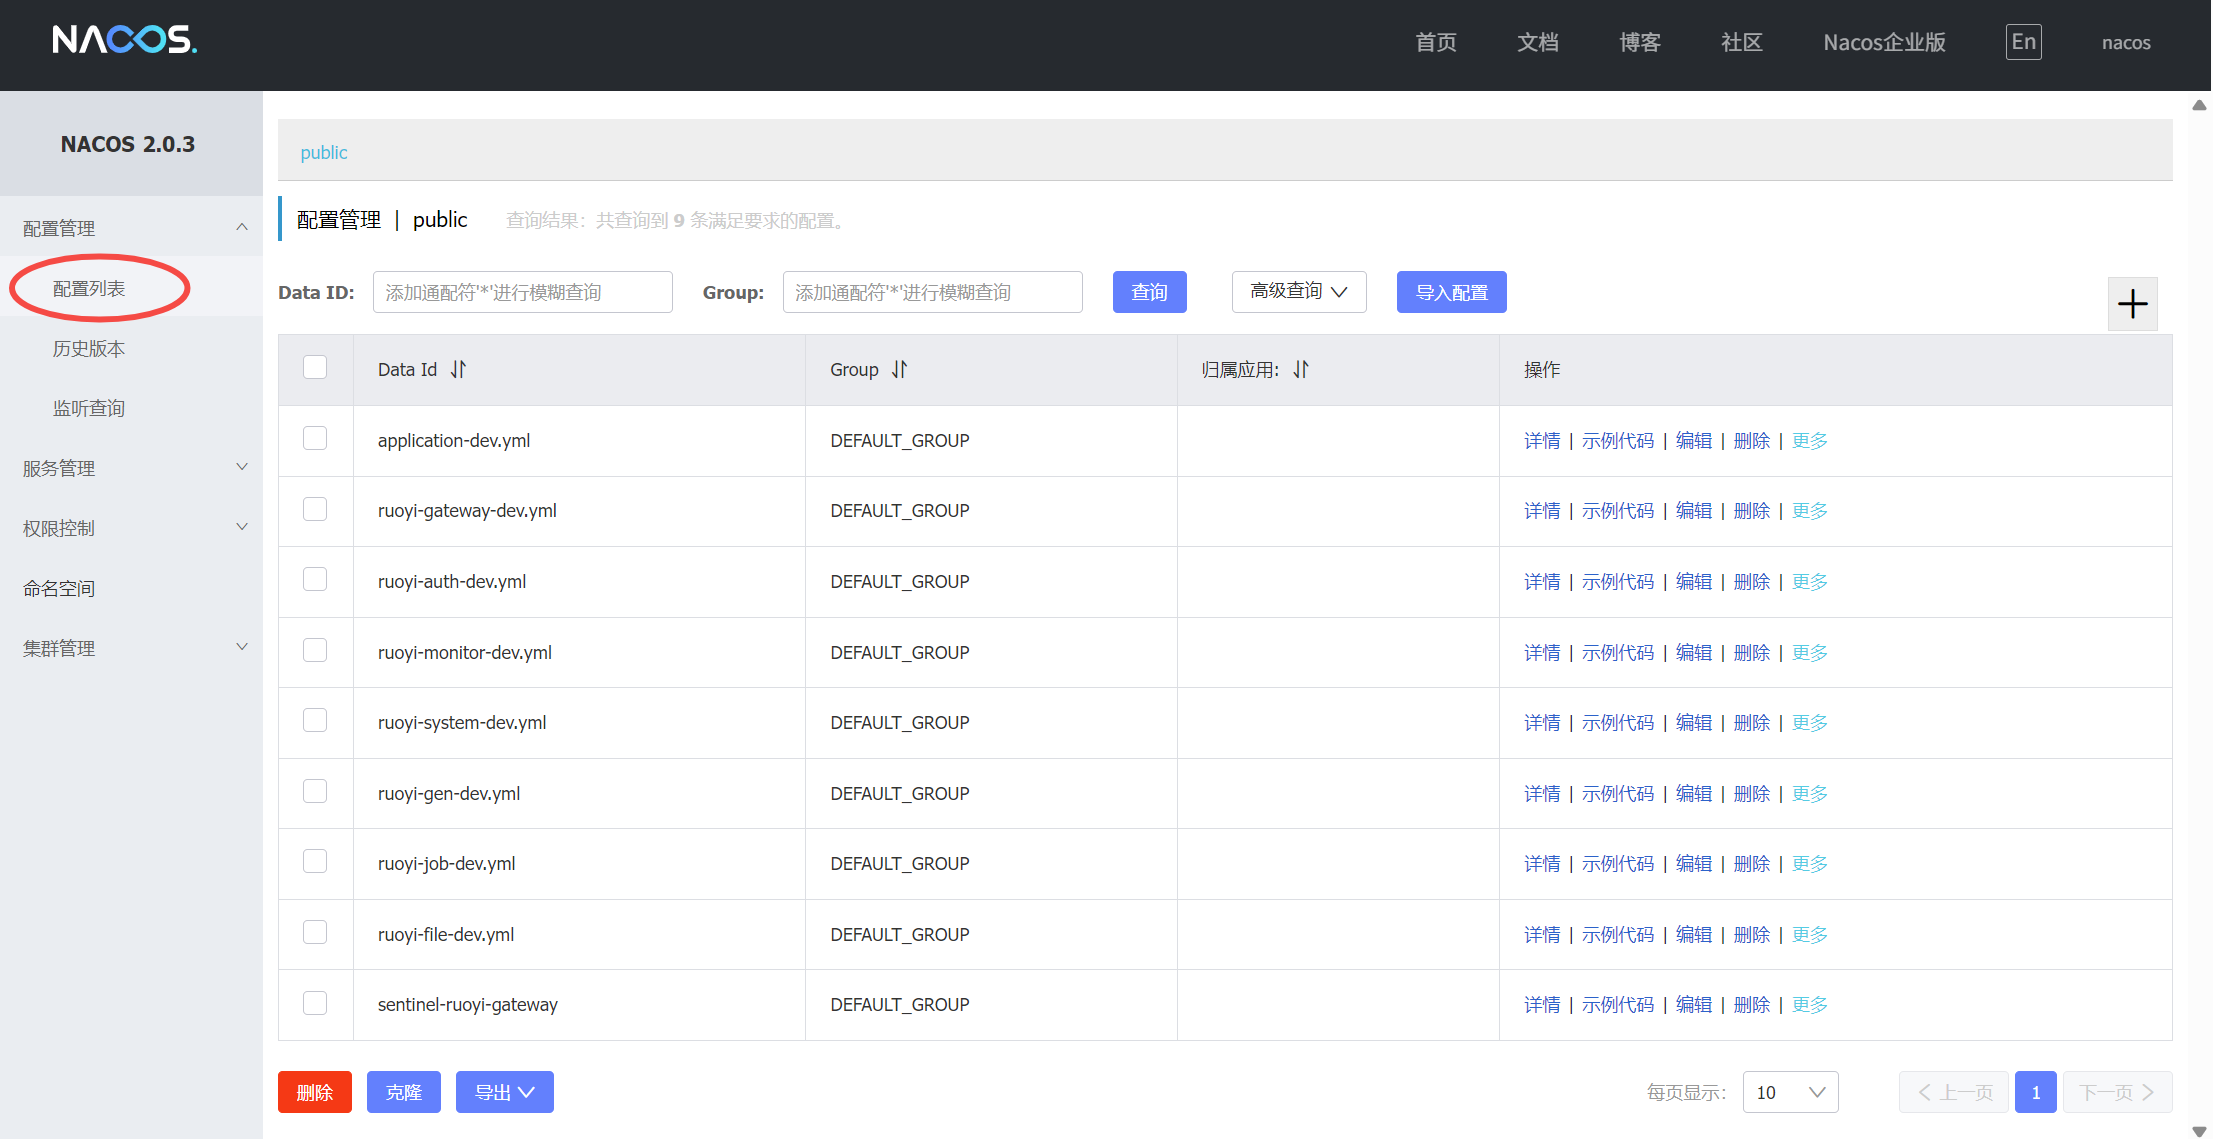Image resolution: width=2213 pixels, height=1139 pixels.
Task: Click the 克隆 clone button
Action: coord(404,1092)
